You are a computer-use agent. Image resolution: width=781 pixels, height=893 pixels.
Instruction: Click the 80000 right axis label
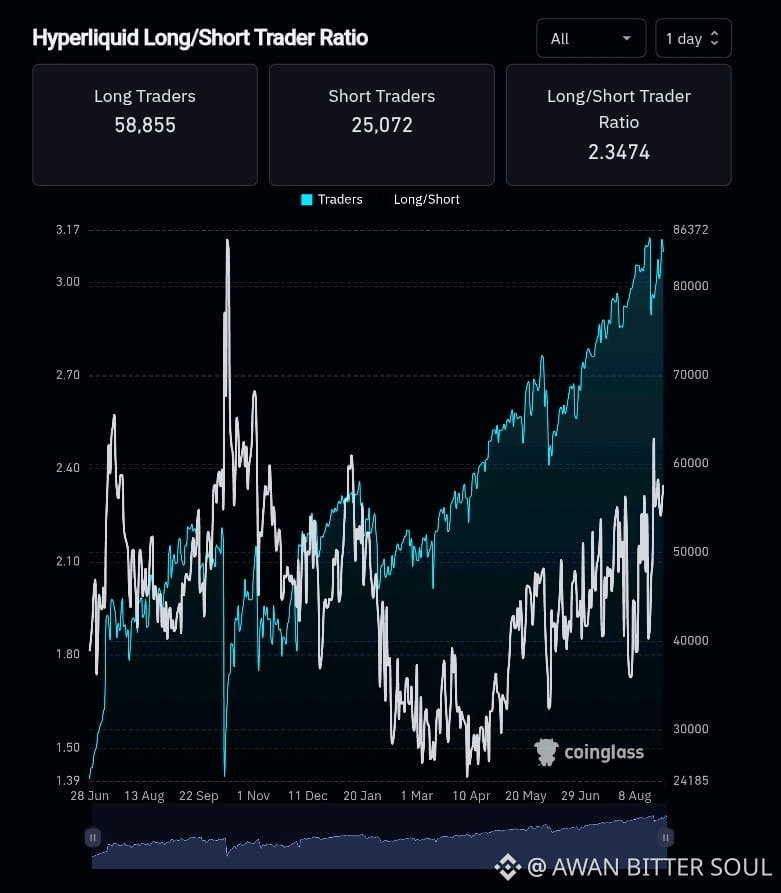[690, 286]
